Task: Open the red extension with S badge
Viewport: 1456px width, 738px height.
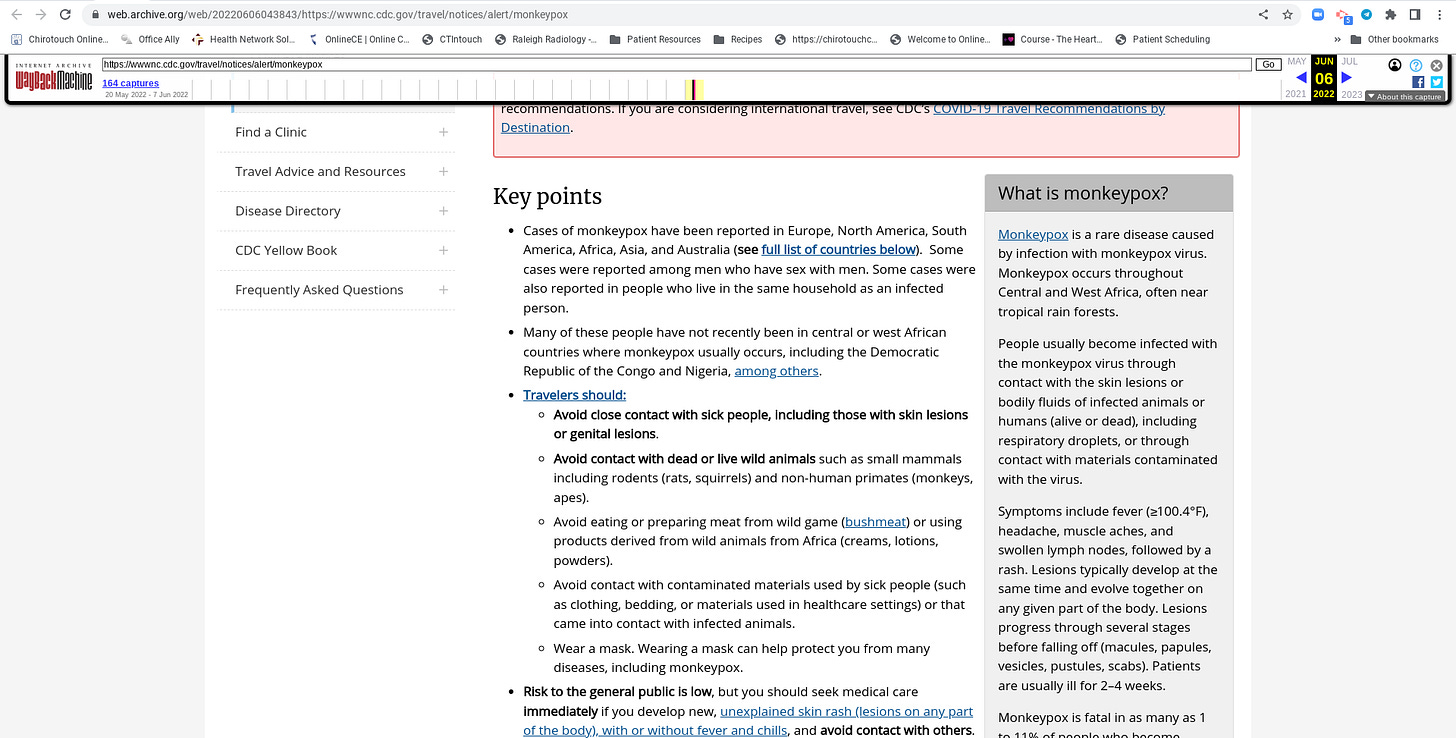Action: [x=1343, y=15]
